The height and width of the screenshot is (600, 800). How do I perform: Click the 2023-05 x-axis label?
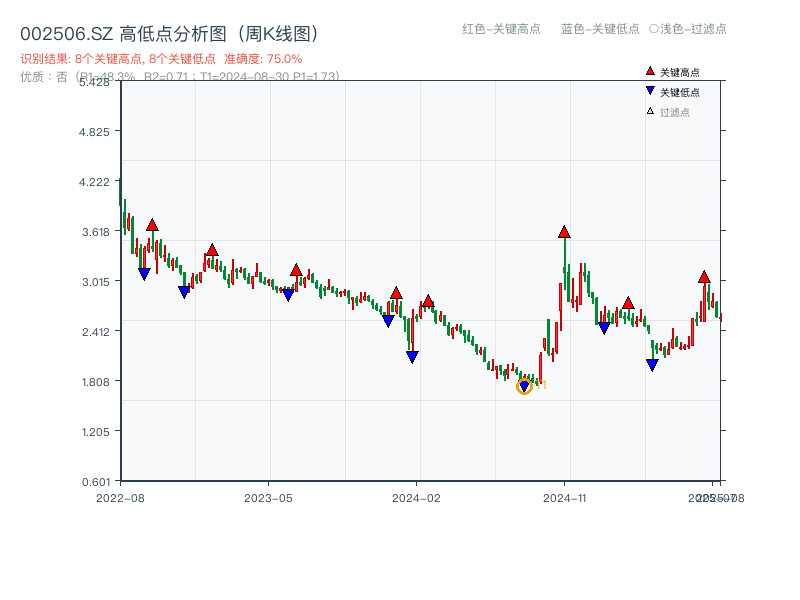[268, 498]
